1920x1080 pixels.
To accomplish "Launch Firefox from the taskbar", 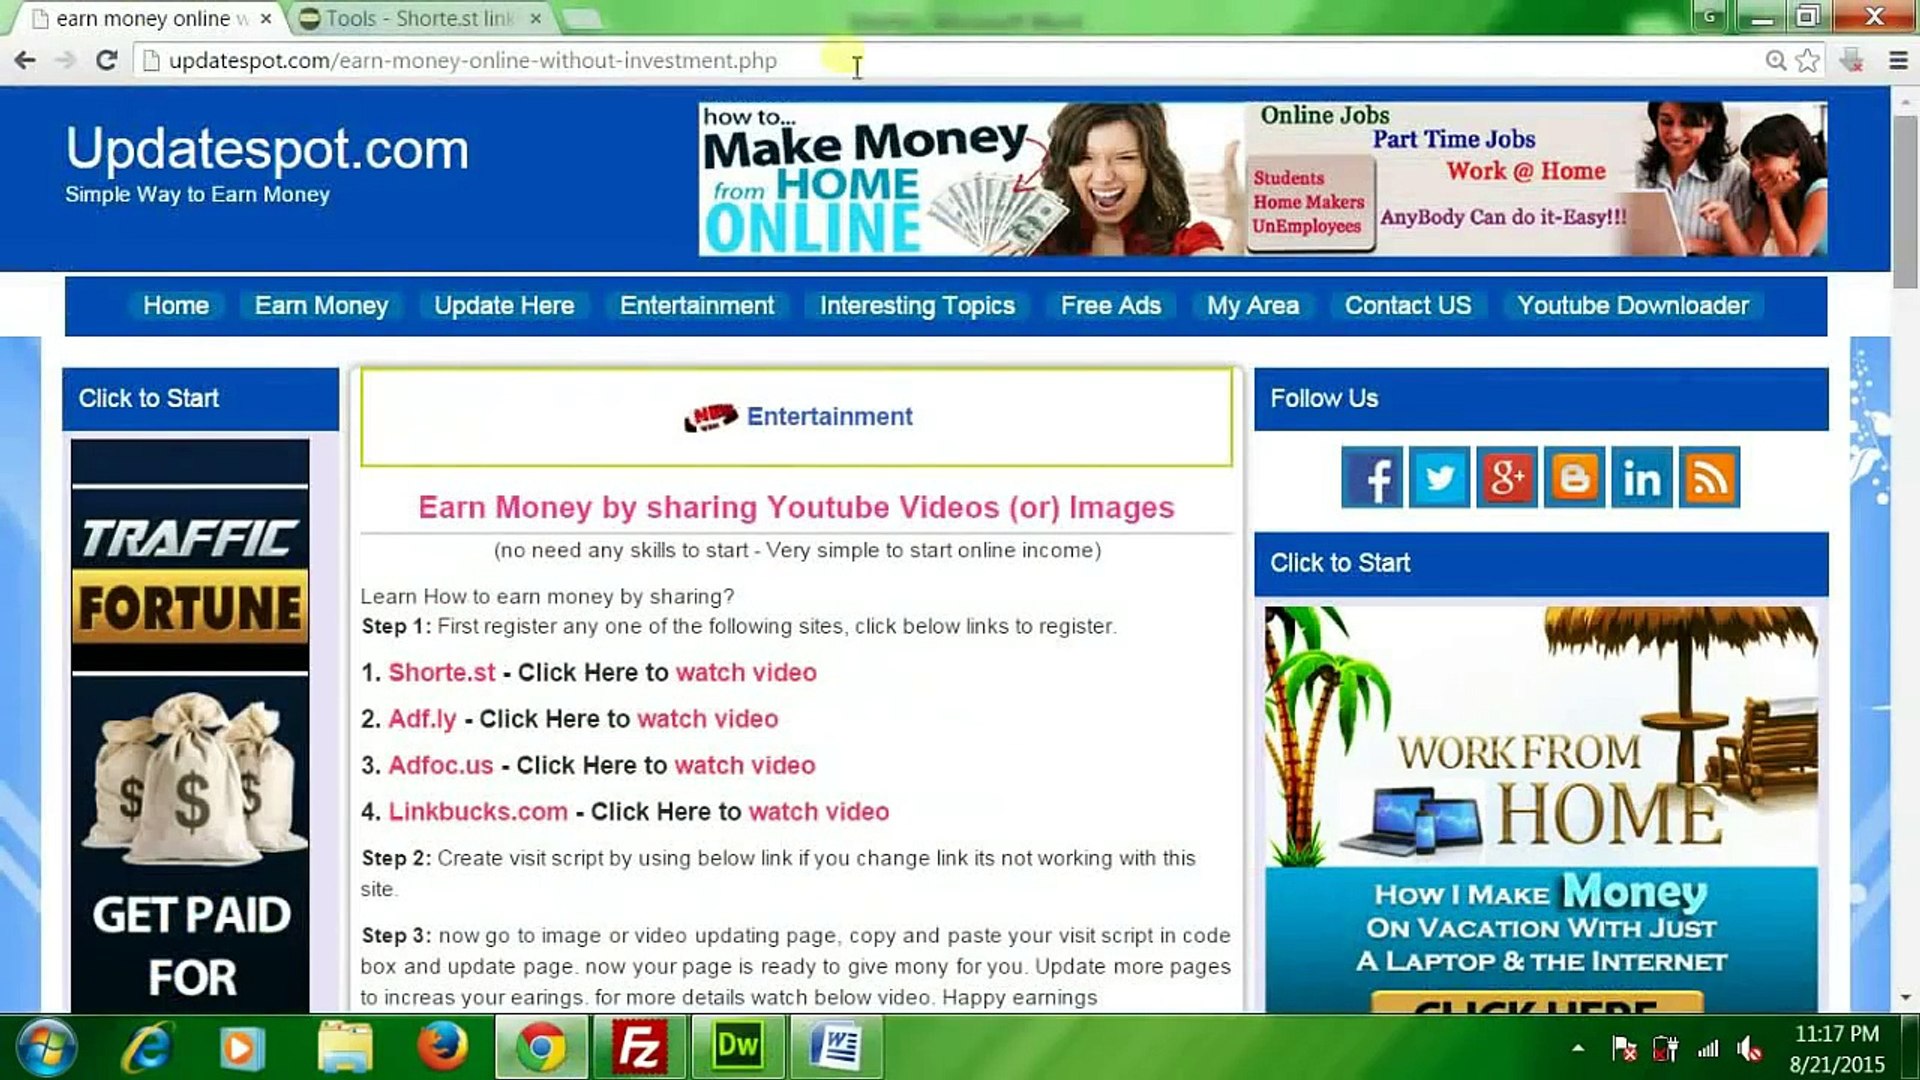I will [442, 1048].
